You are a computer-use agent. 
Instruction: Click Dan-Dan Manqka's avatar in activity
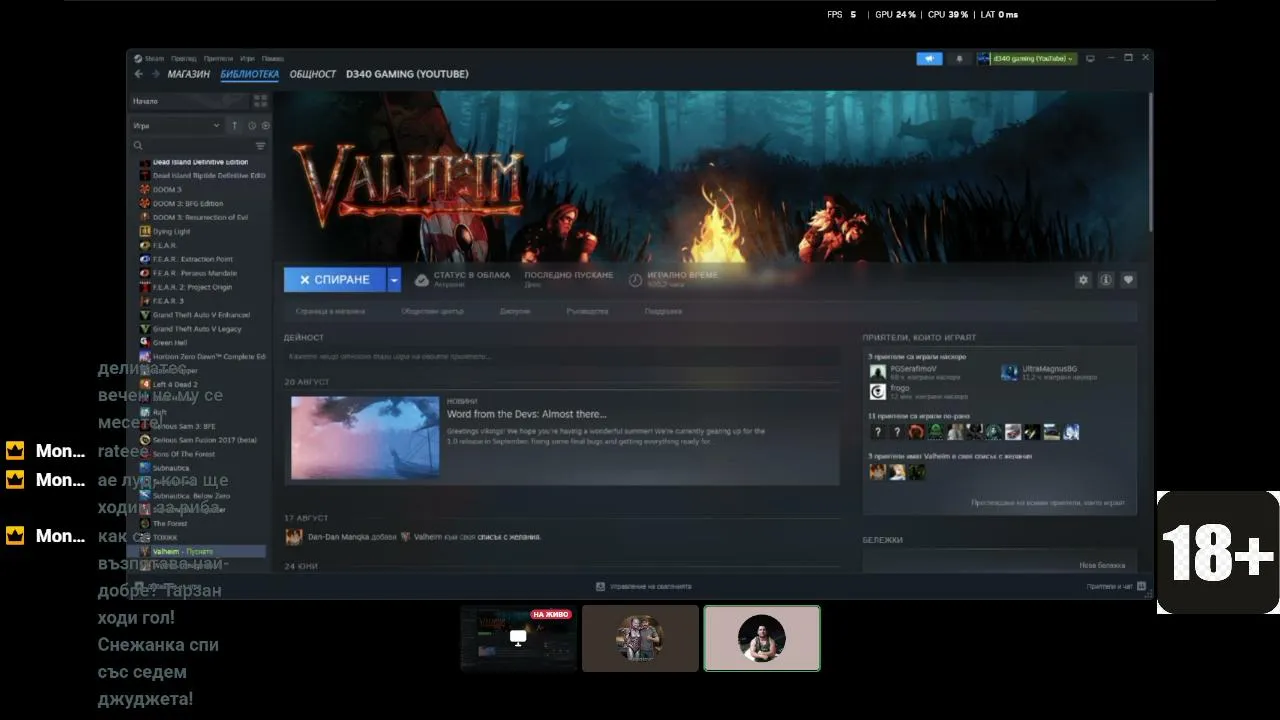[294, 537]
